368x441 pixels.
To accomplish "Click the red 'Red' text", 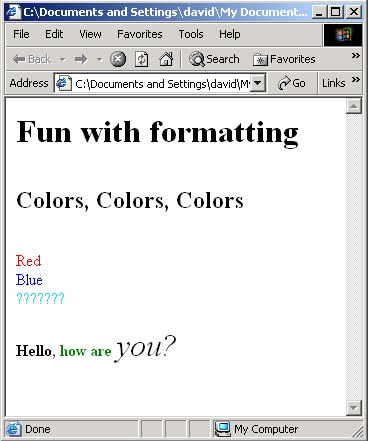I will [28, 261].
